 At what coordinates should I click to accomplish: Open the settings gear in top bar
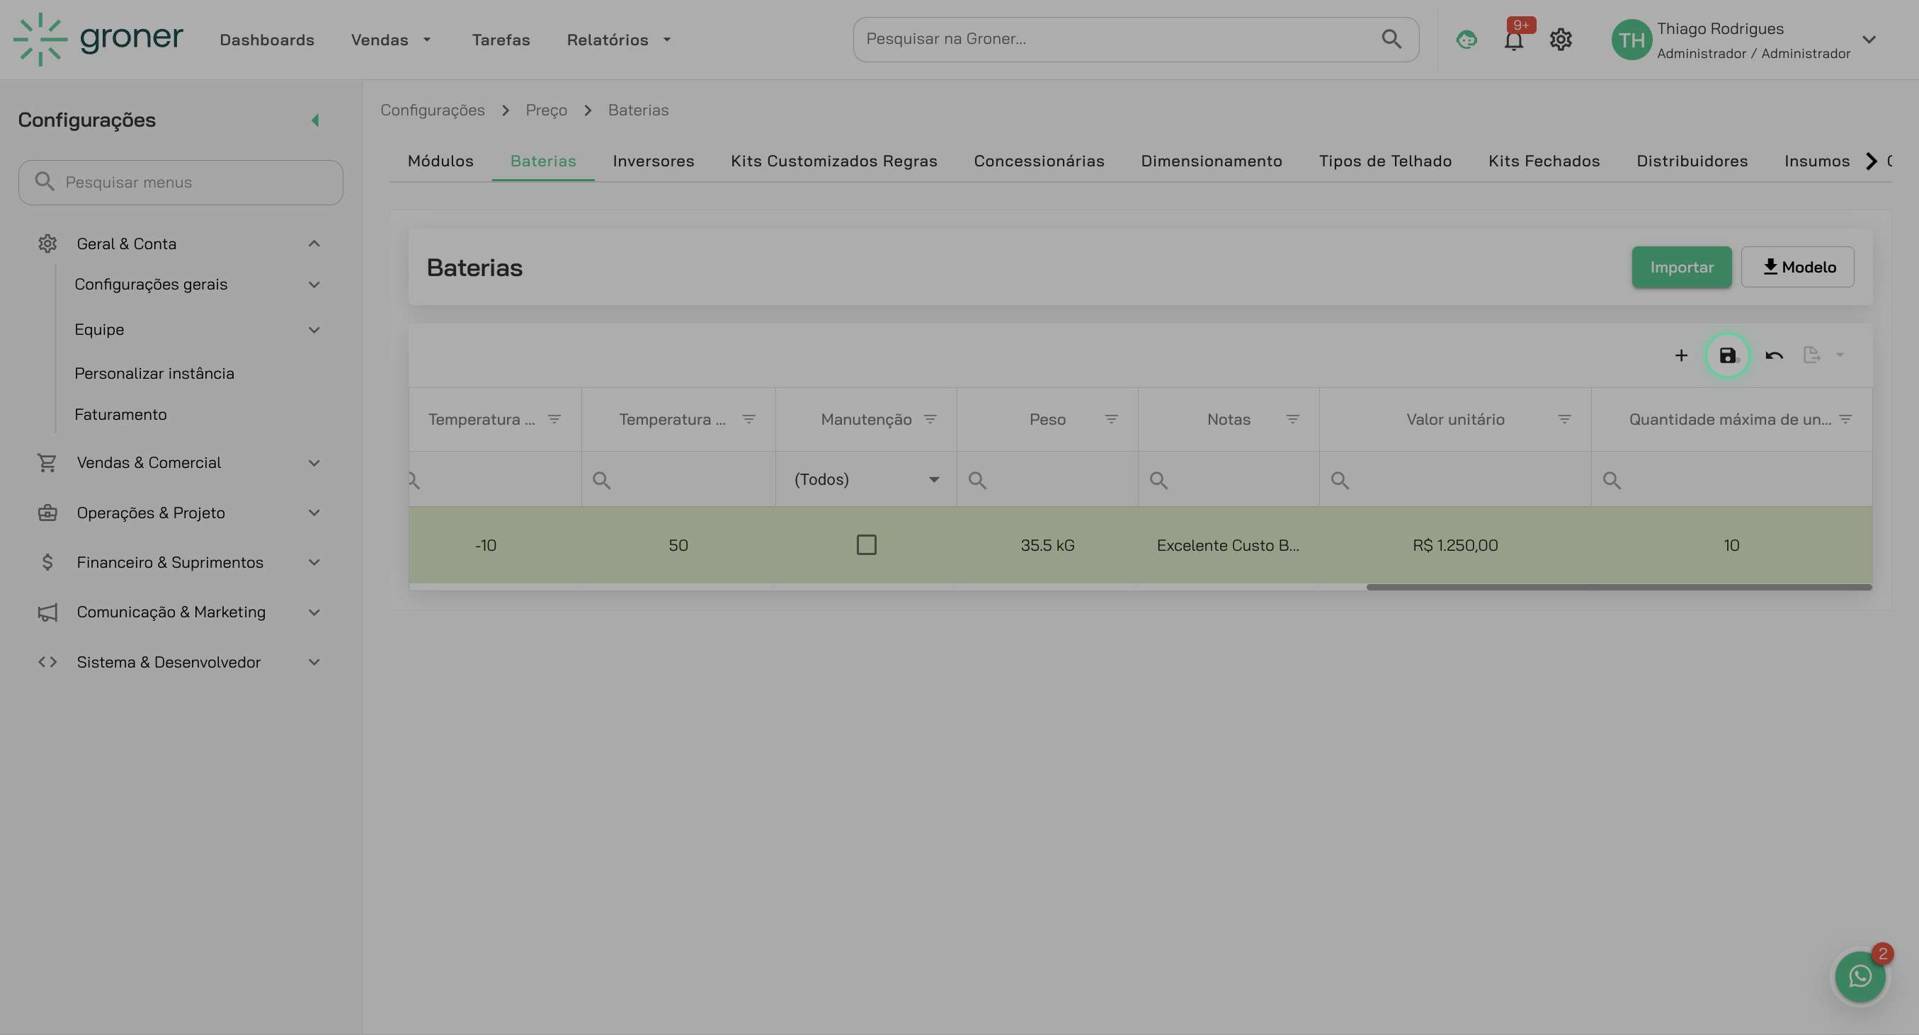1560,40
